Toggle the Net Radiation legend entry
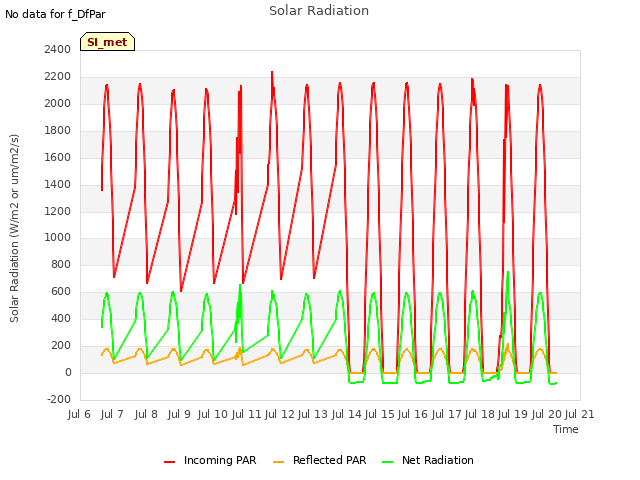The height and width of the screenshot is (480, 640). coord(428,460)
